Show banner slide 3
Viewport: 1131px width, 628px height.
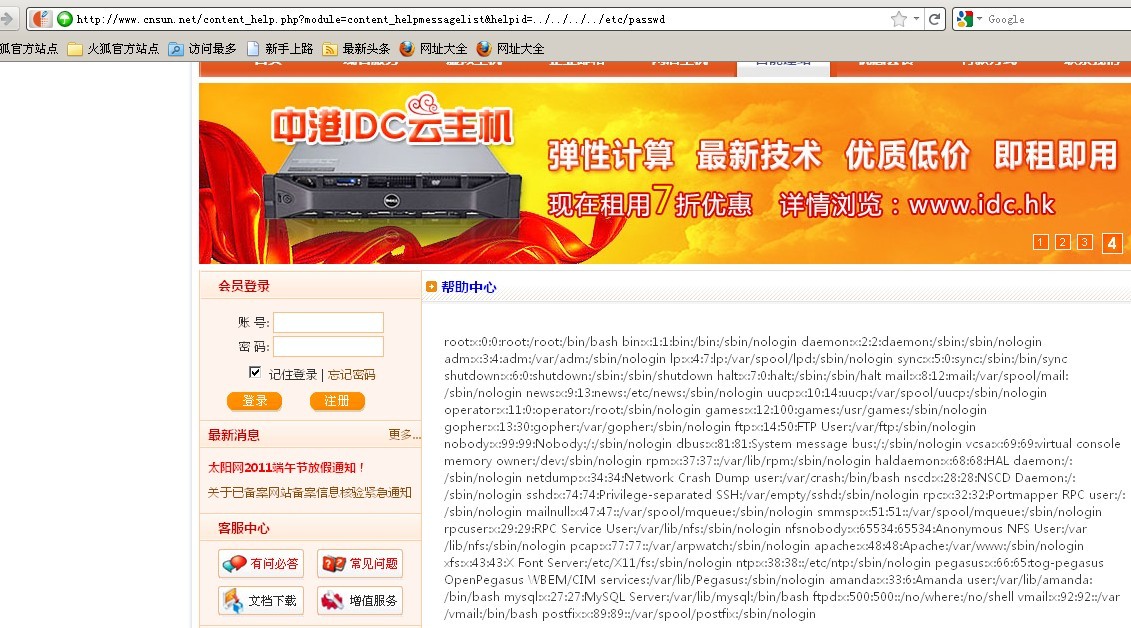pos(1085,242)
